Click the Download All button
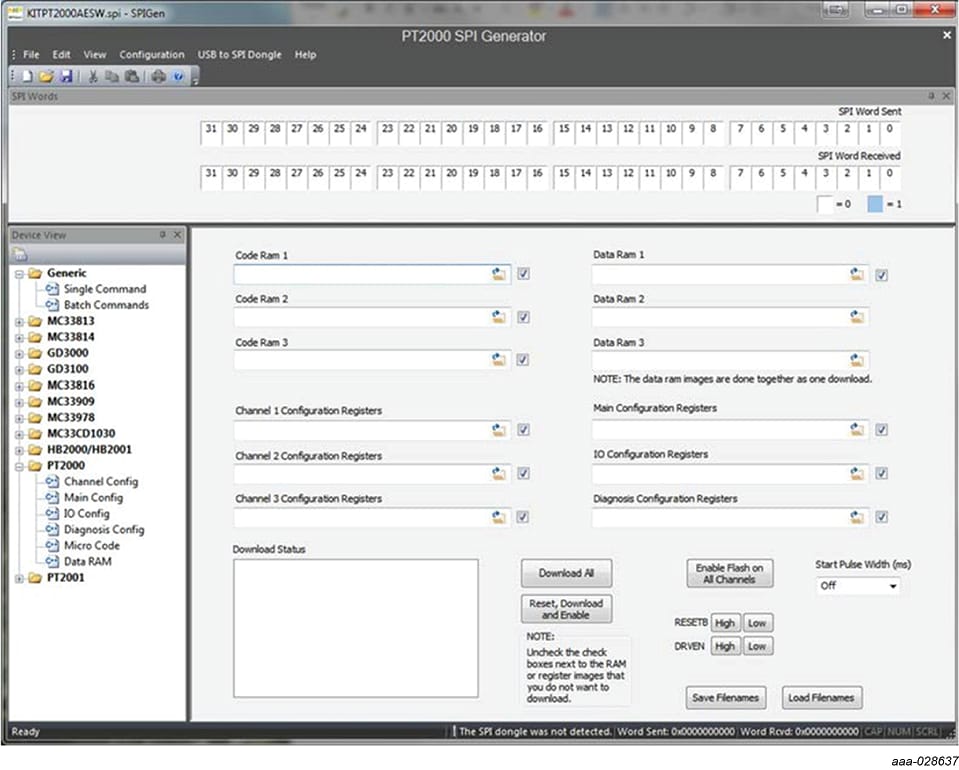 pyautogui.click(x=566, y=573)
